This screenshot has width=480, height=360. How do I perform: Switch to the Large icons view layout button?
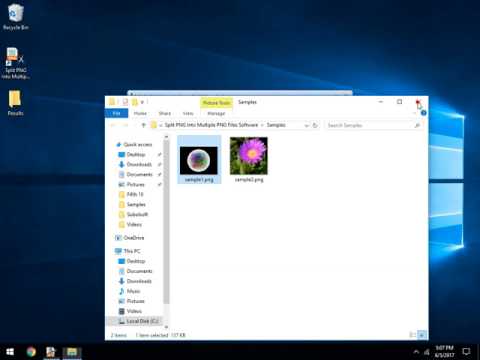click(x=422, y=335)
